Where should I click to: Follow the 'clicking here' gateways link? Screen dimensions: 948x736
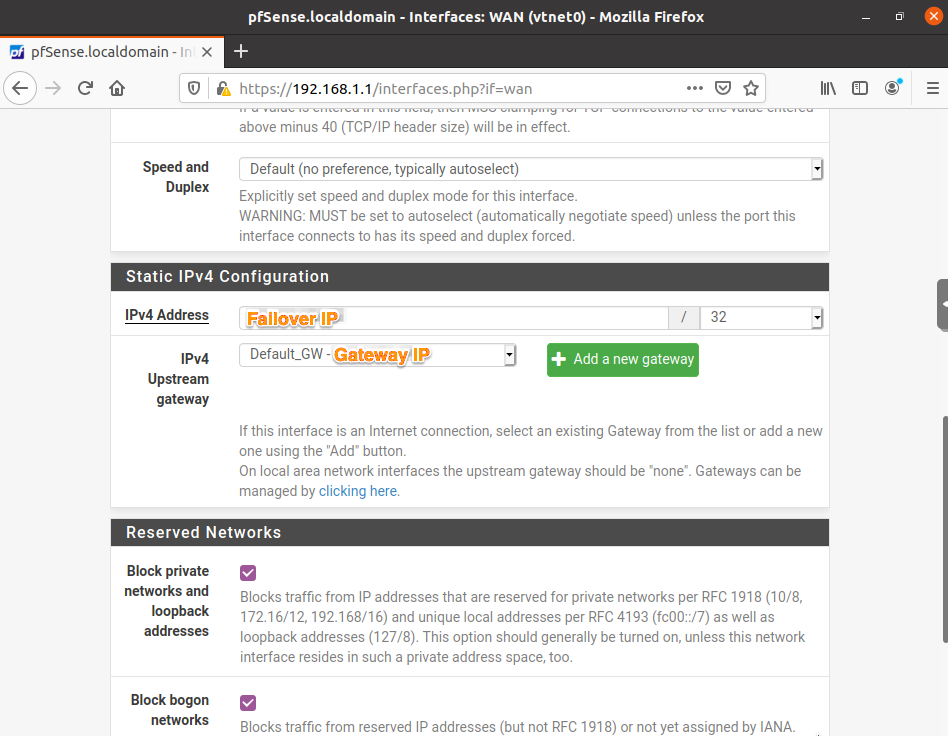tap(358, 491)
